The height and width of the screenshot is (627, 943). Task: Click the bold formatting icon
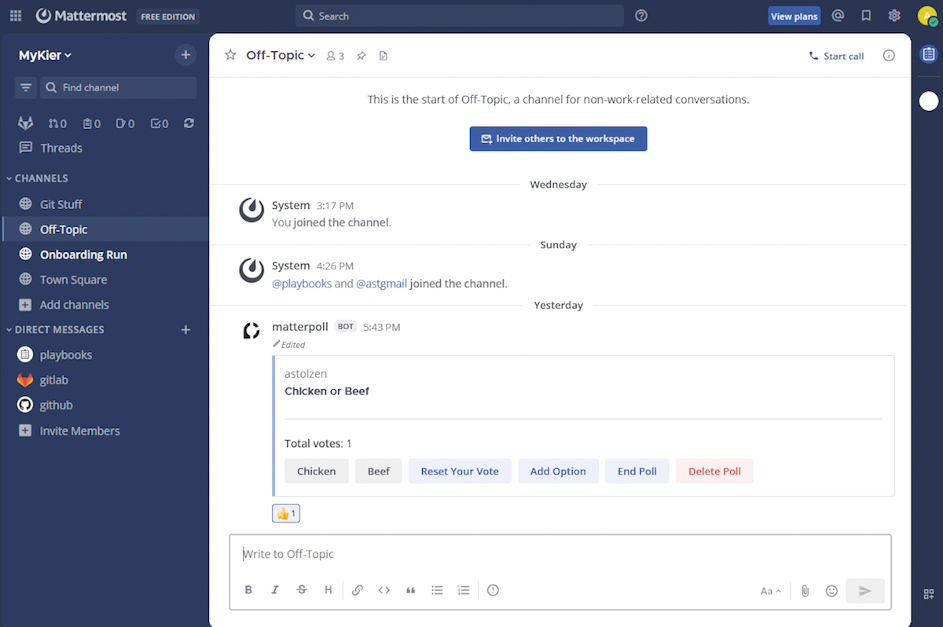point(249,591)
